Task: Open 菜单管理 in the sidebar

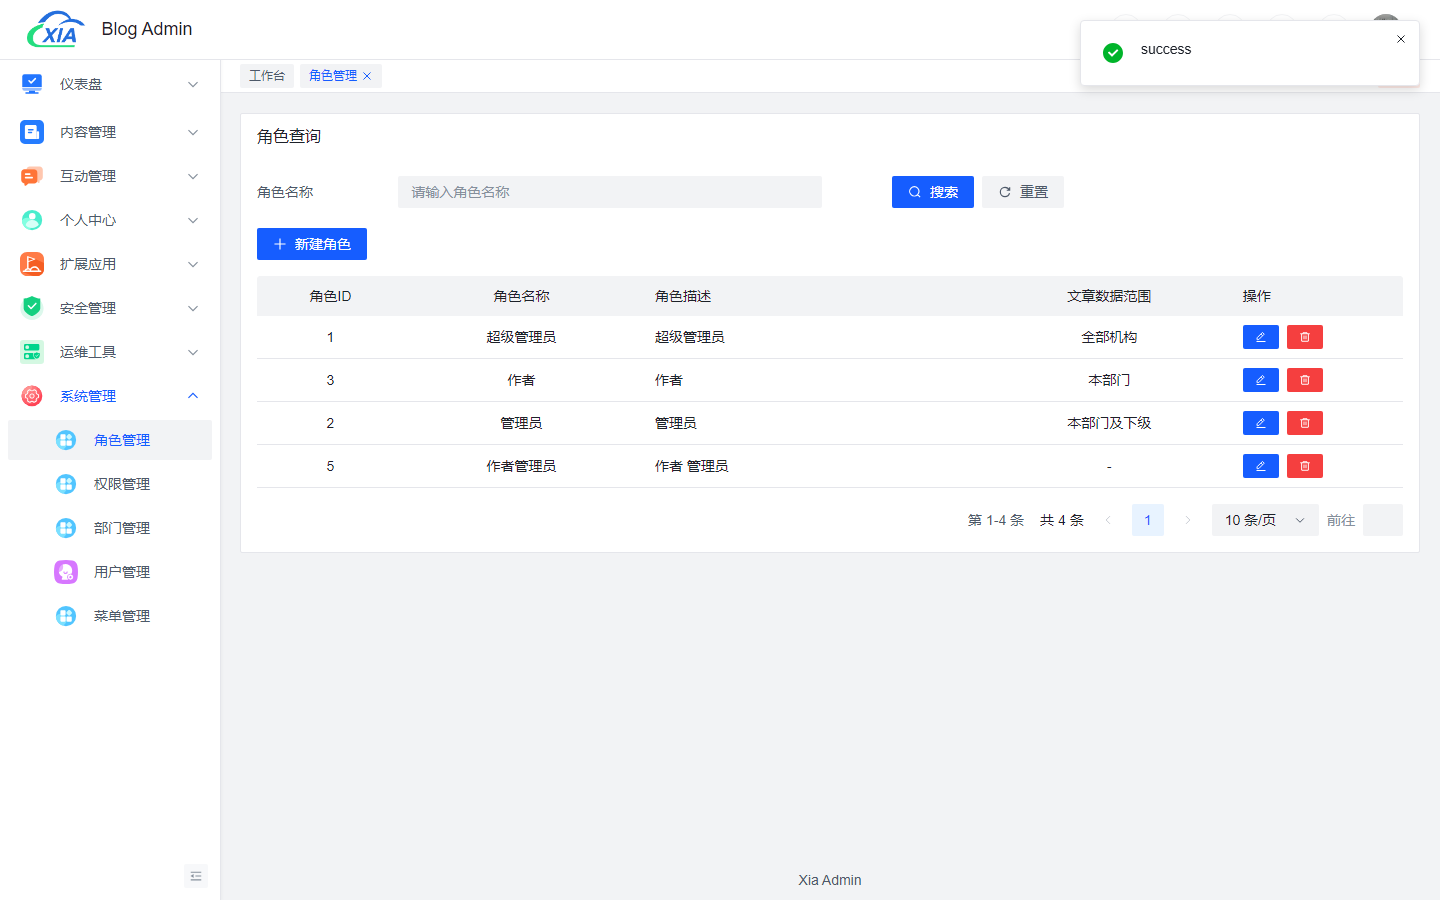Action: tap(110, 616)
